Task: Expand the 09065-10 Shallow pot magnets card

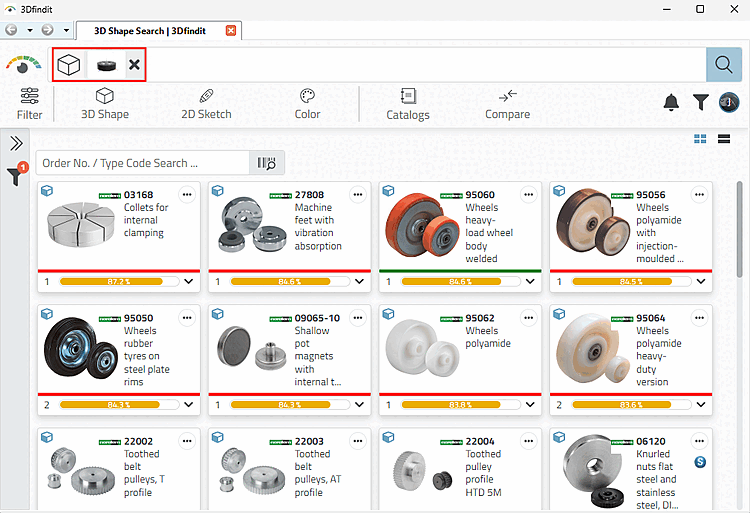Action: [360, 405]
